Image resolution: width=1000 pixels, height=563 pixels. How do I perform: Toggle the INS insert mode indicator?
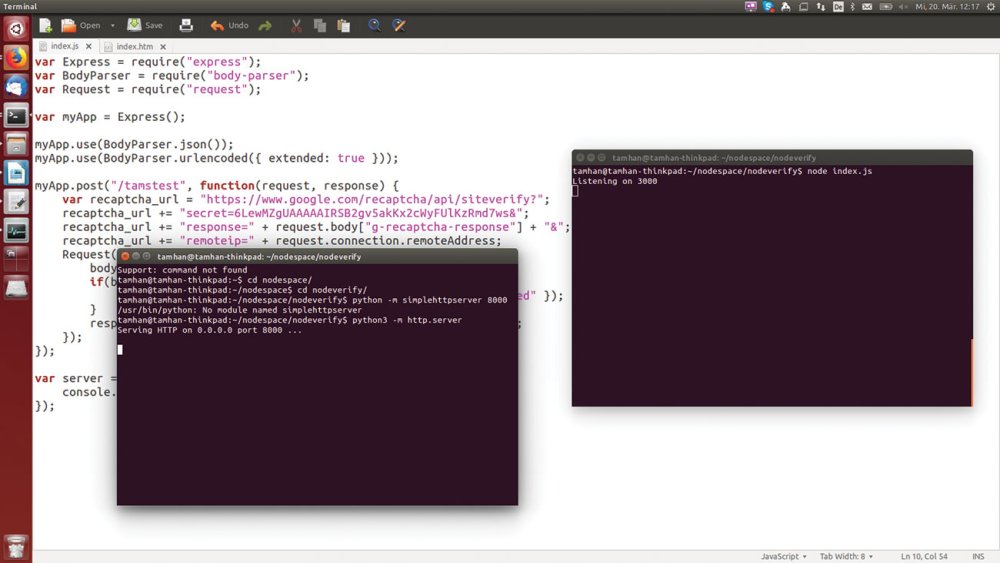[x=978, y=556]
